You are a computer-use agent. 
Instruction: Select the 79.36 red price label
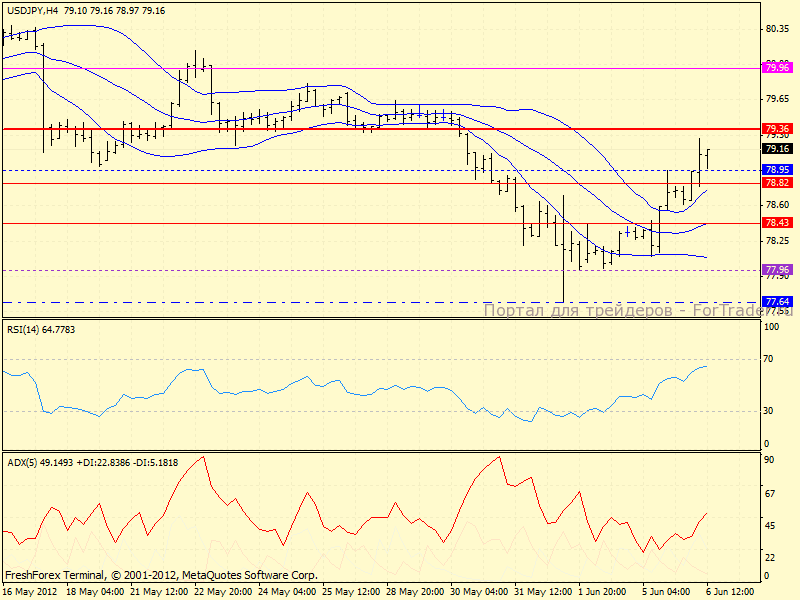(777, 129)
